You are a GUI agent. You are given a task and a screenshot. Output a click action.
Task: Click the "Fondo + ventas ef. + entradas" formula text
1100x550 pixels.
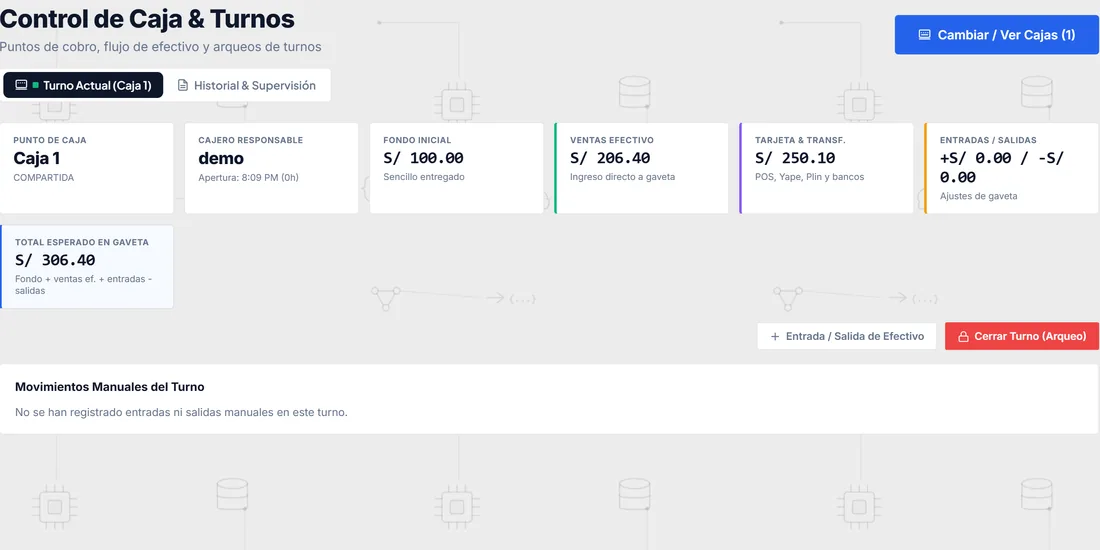[x=83, y=284]
